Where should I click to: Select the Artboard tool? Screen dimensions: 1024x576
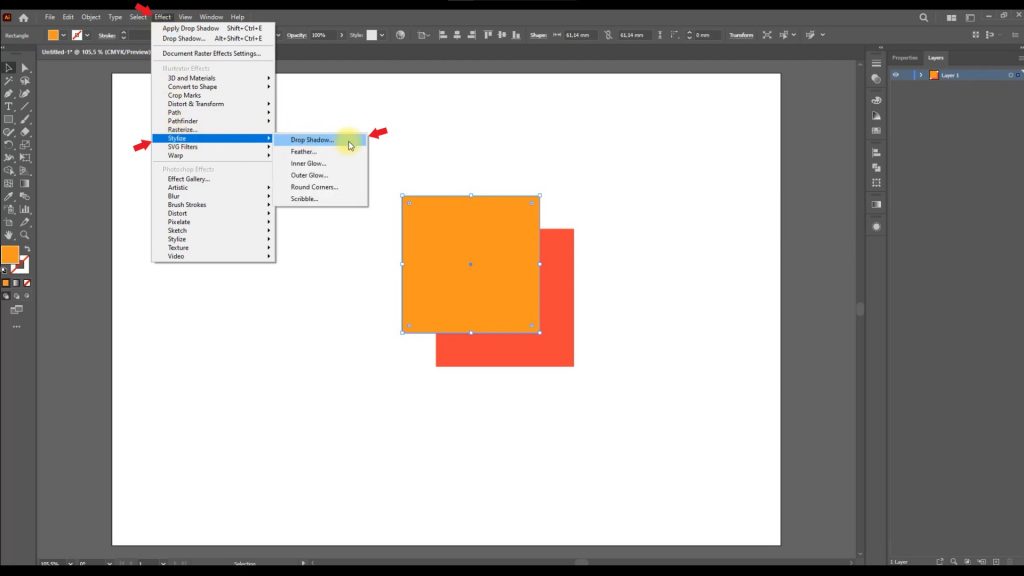tap(8, 222)
